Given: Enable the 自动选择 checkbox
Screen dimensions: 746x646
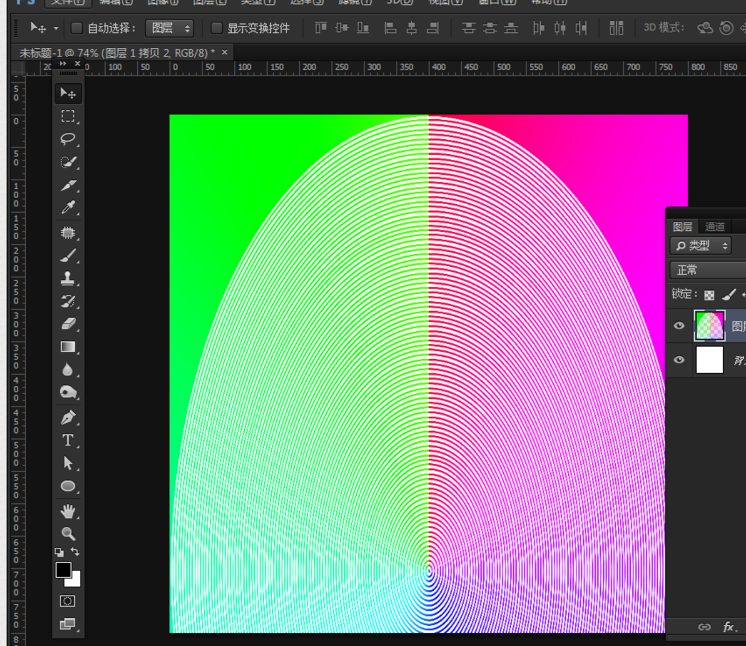Looking at the screenshot, I should 77,28.
